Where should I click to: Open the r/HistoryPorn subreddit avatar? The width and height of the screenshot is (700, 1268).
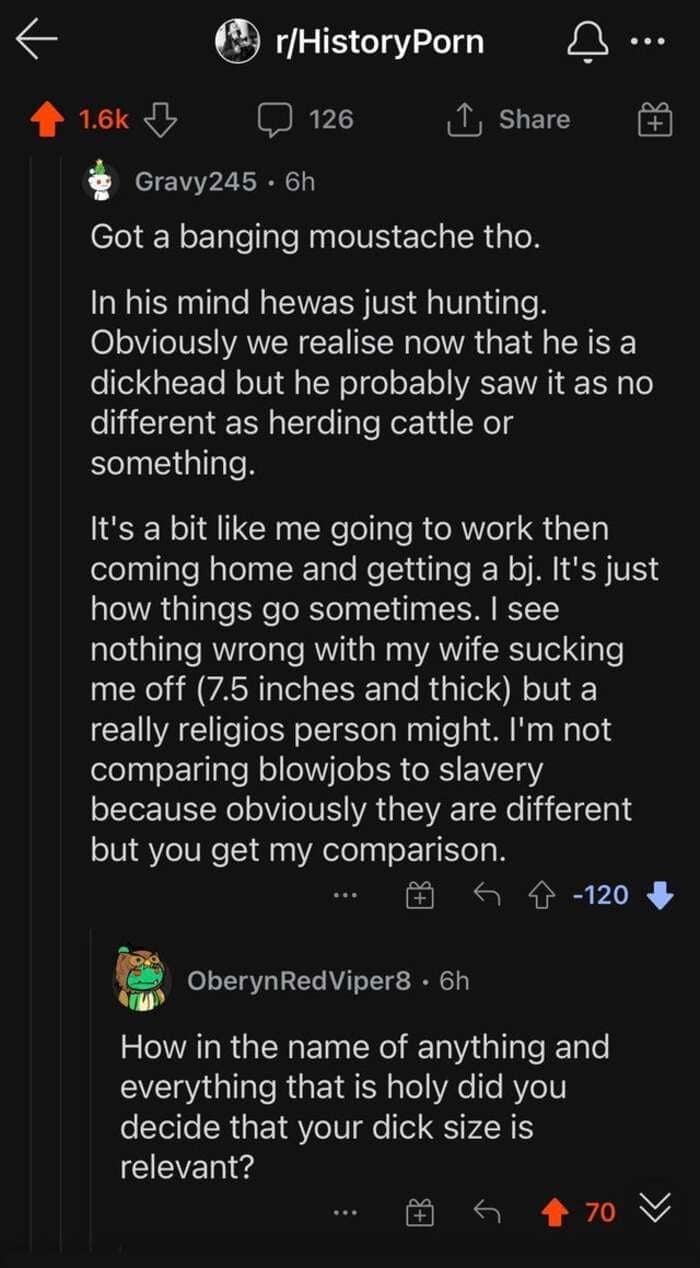(237, 42)
